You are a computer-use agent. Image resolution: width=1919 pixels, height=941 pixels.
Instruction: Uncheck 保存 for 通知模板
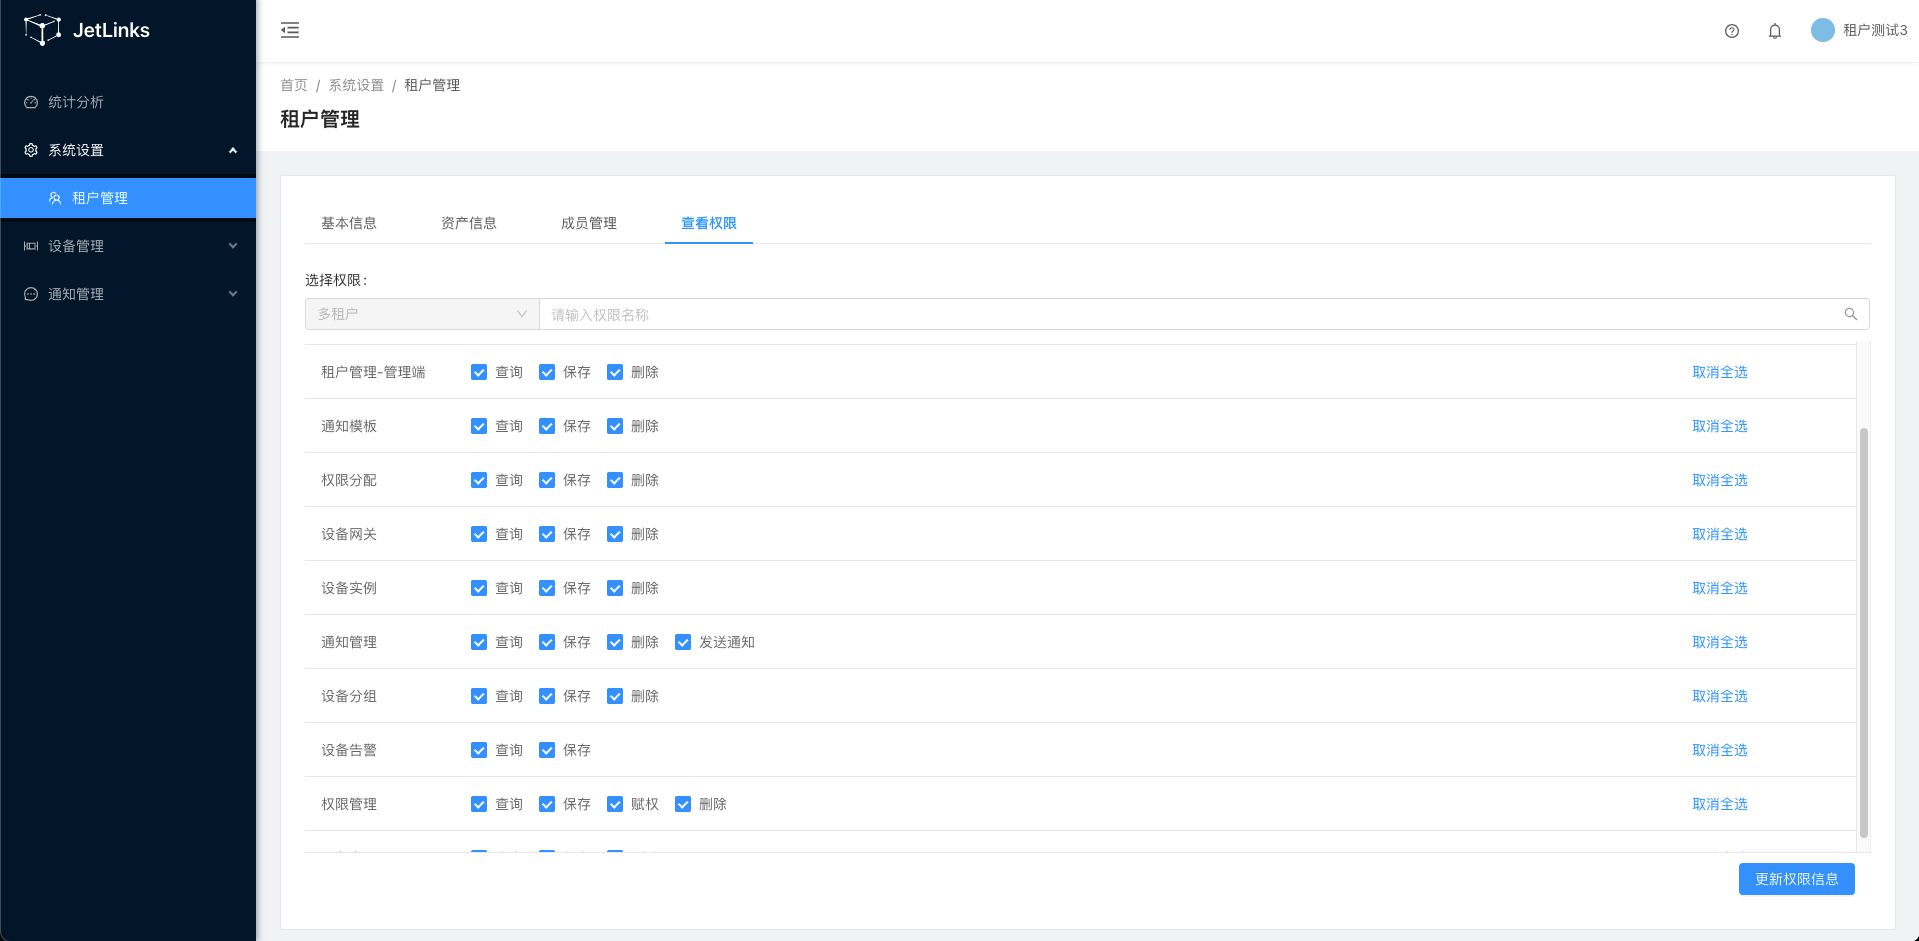(547, 426)
